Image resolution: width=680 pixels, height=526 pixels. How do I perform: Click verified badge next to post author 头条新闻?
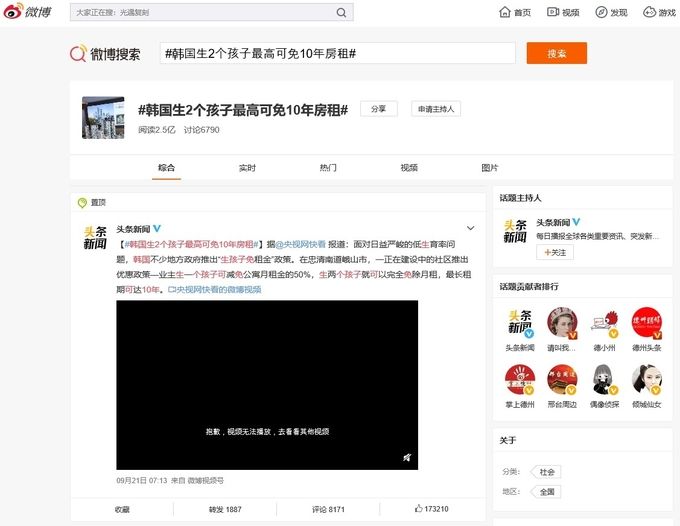pos(157,228)
